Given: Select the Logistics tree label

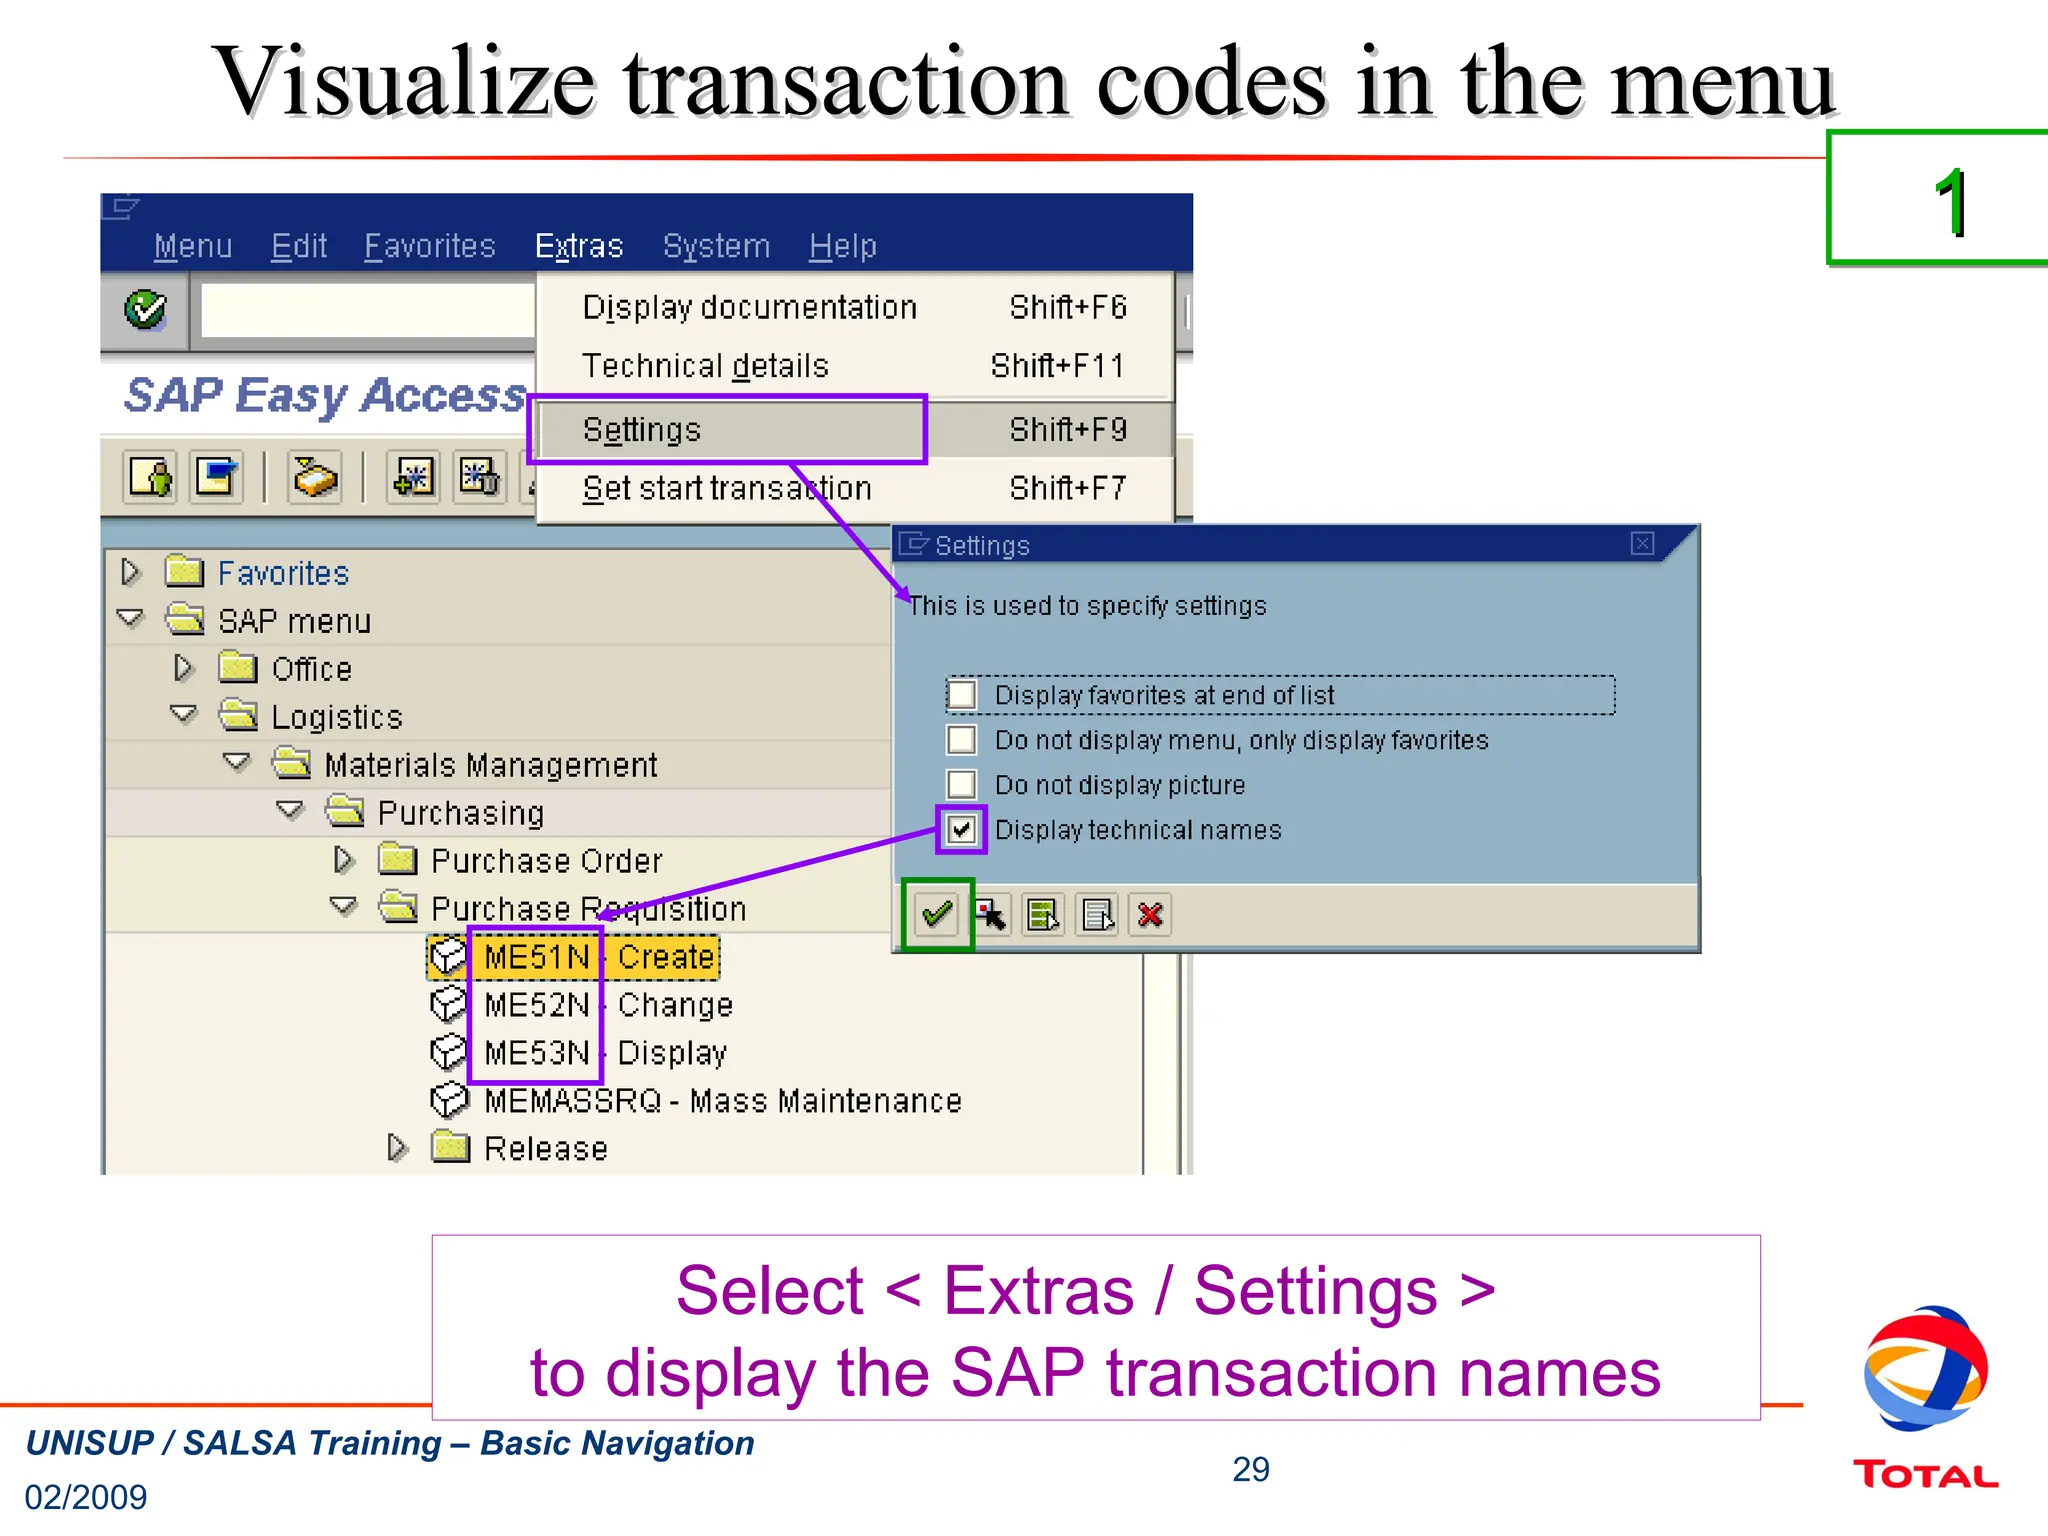Looking at the screenshot, I should [x=337, y=717].
